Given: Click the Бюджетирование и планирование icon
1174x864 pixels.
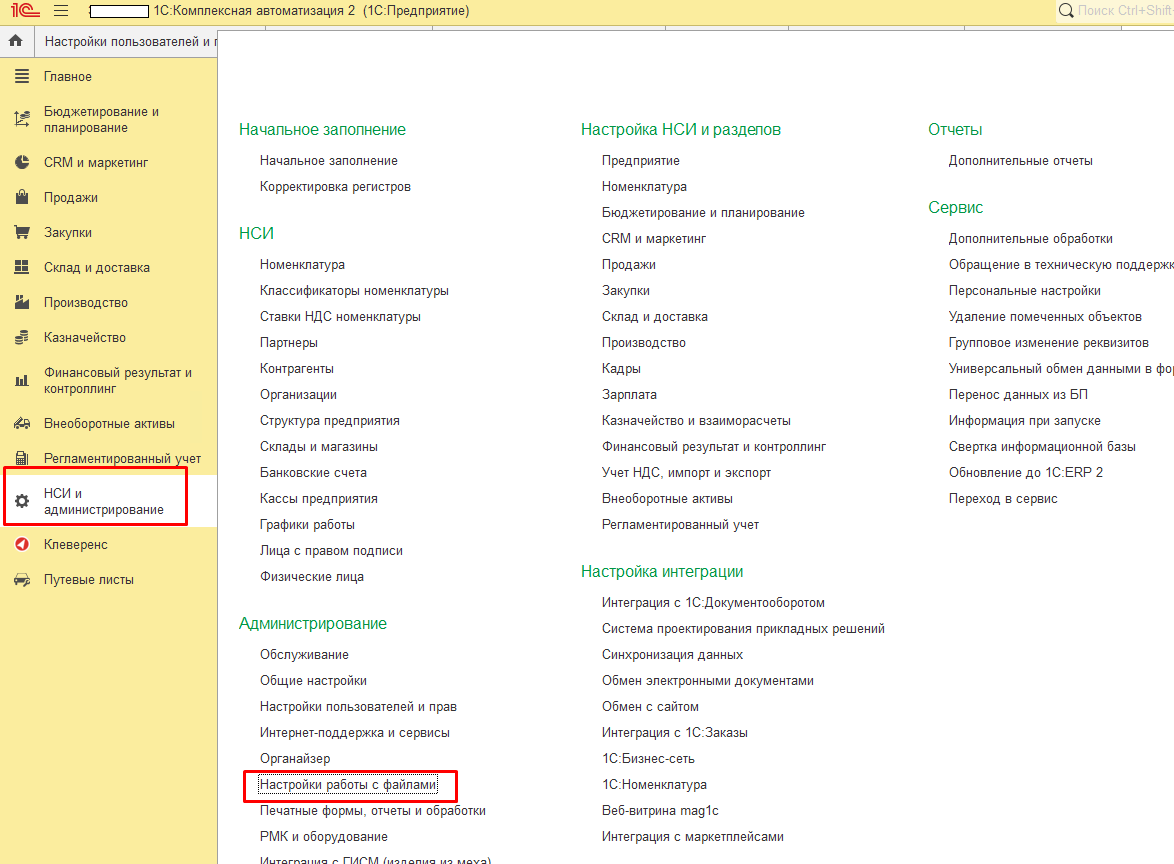Looking at the screenshot, I should point(22,119).
